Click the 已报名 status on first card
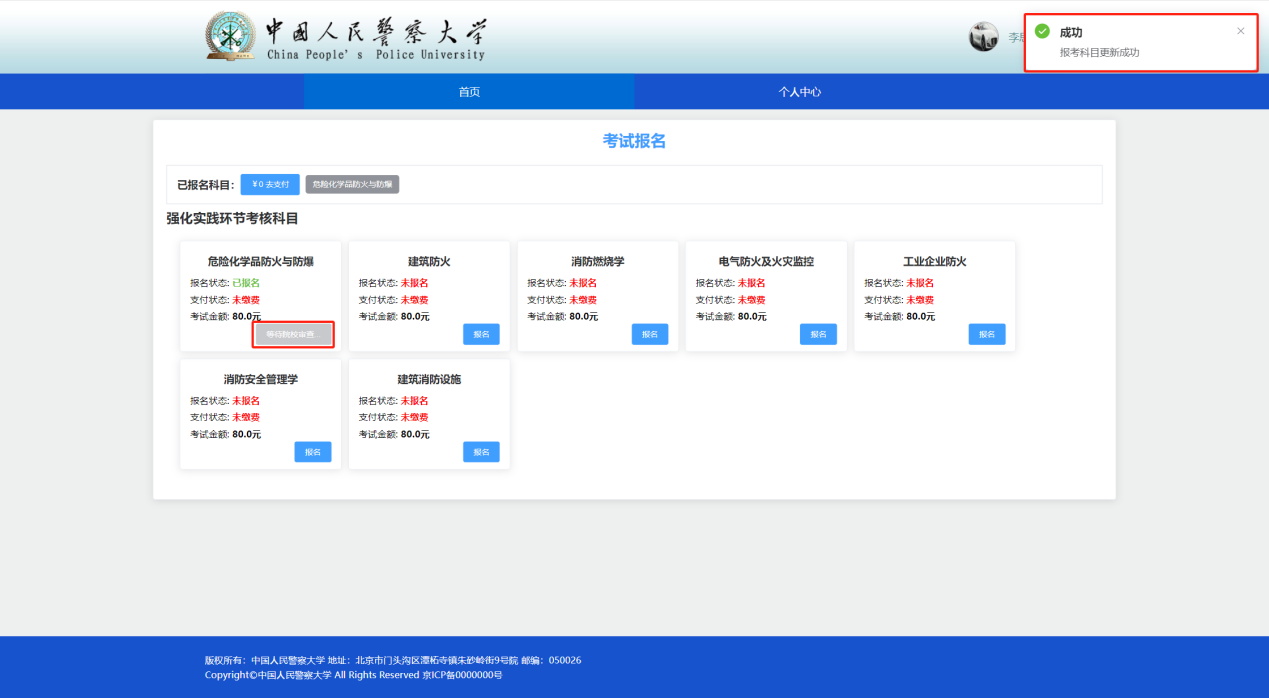Screen dimensions: 1269x698 (246, 283)
